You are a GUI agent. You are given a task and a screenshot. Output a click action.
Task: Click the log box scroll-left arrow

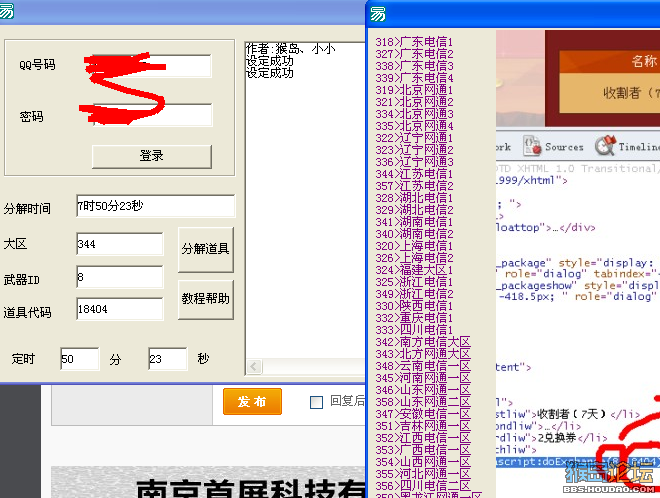[254, 366]
